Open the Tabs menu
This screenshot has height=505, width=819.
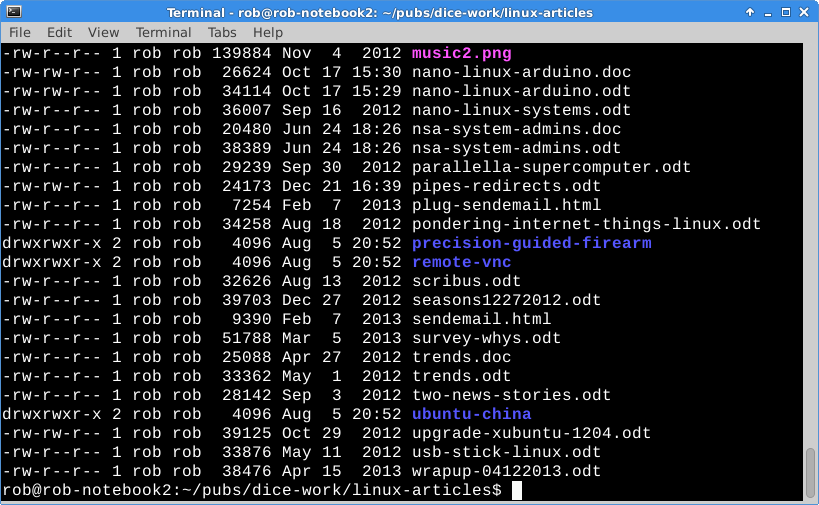point(222,32)
